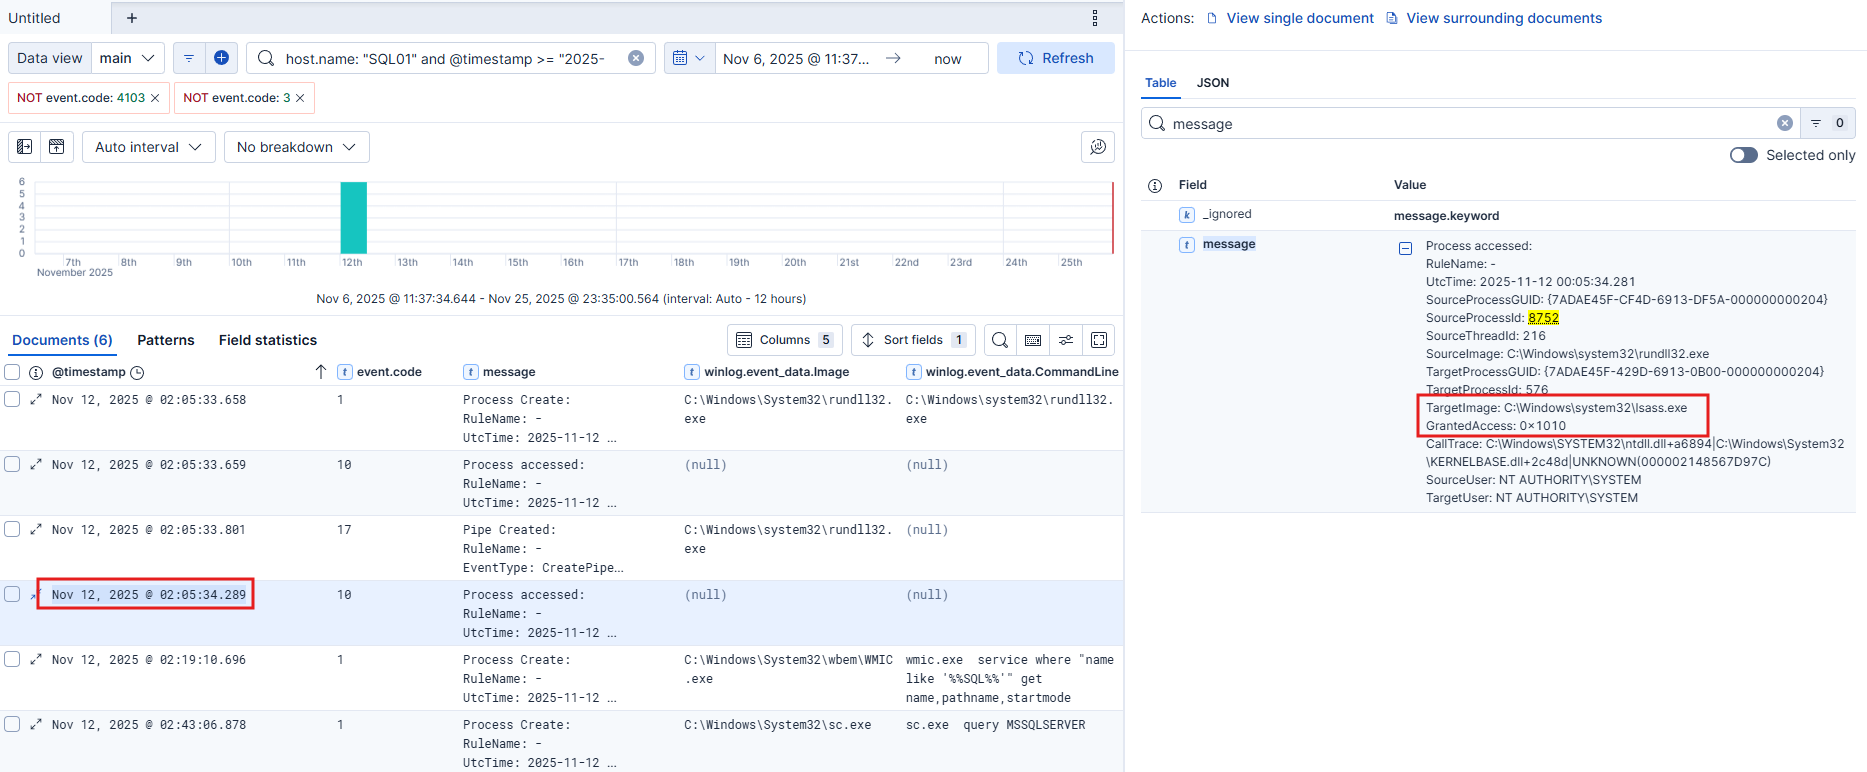Image resolution: width=1867 pixels, height=772 pixels.
Task: Open chart visualization options icon
Action: coord(1097,147)
